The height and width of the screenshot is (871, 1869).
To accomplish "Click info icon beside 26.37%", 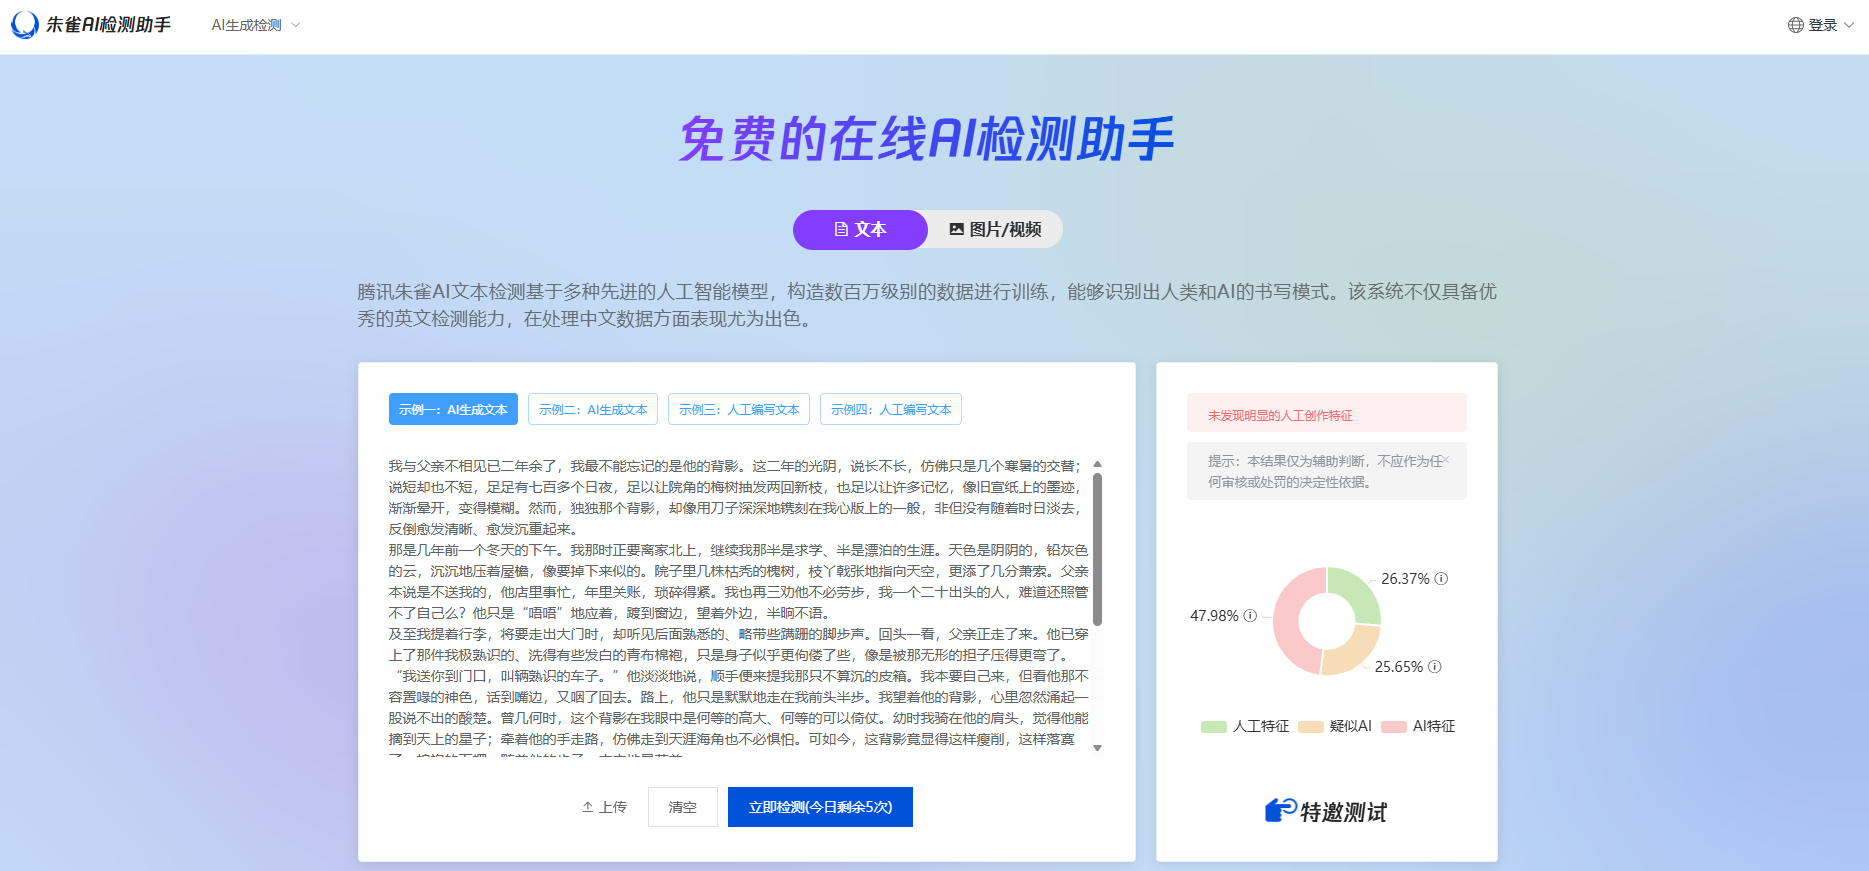I will tap(1441, 579).
